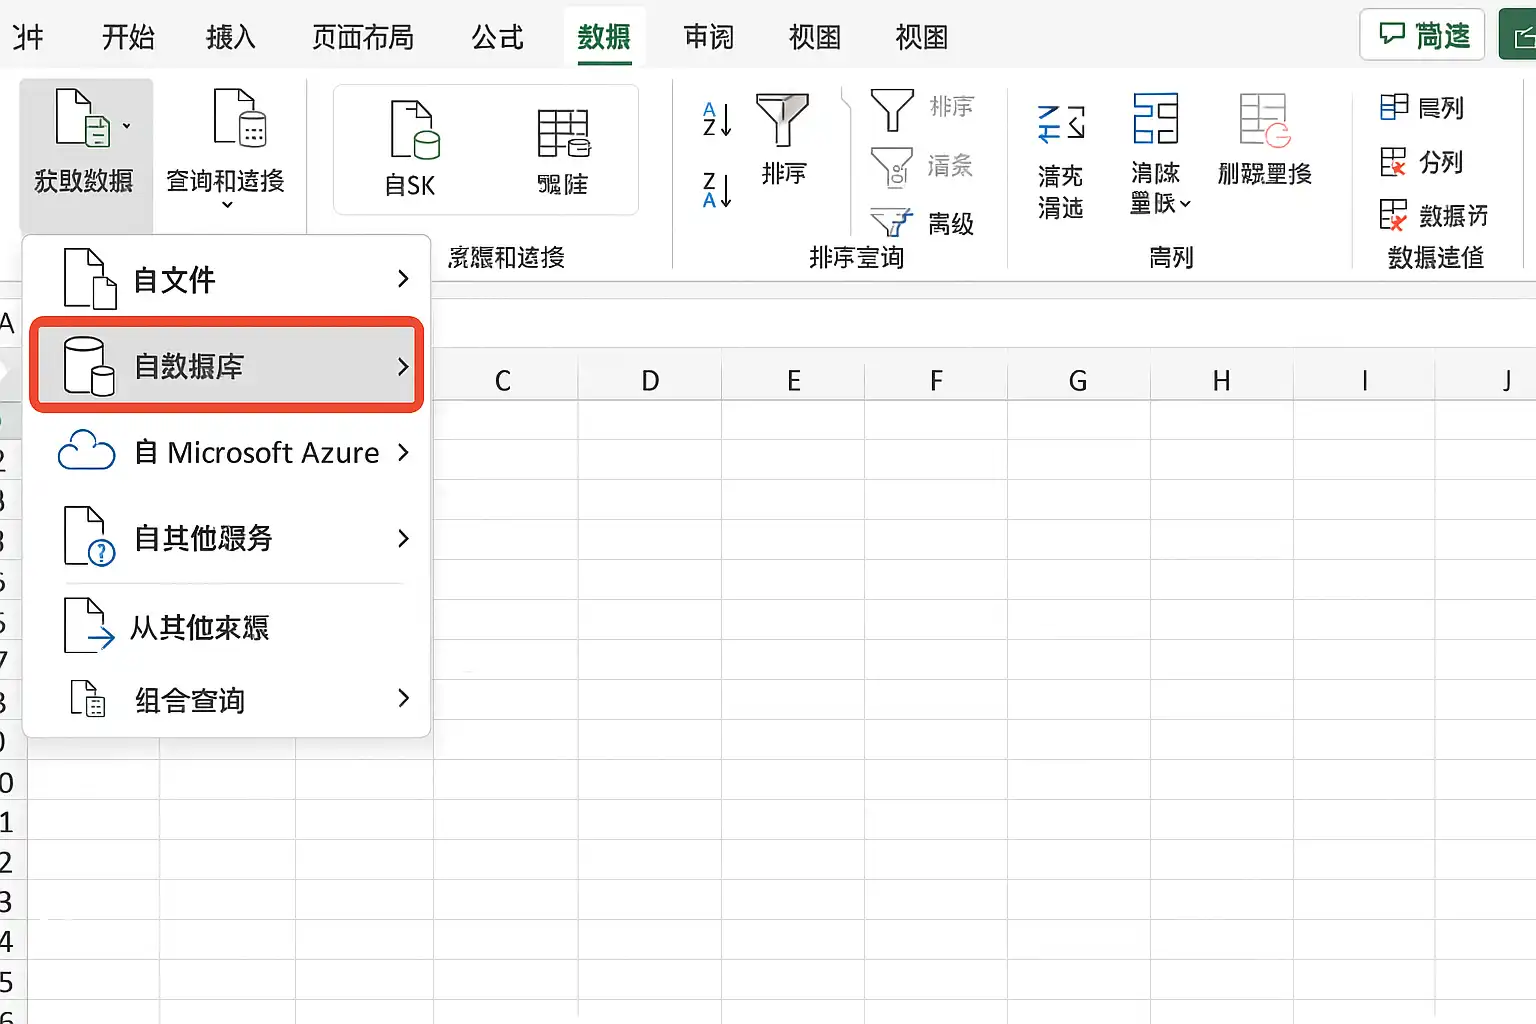Open the 查询和连接 queries icon

(240, 118)
